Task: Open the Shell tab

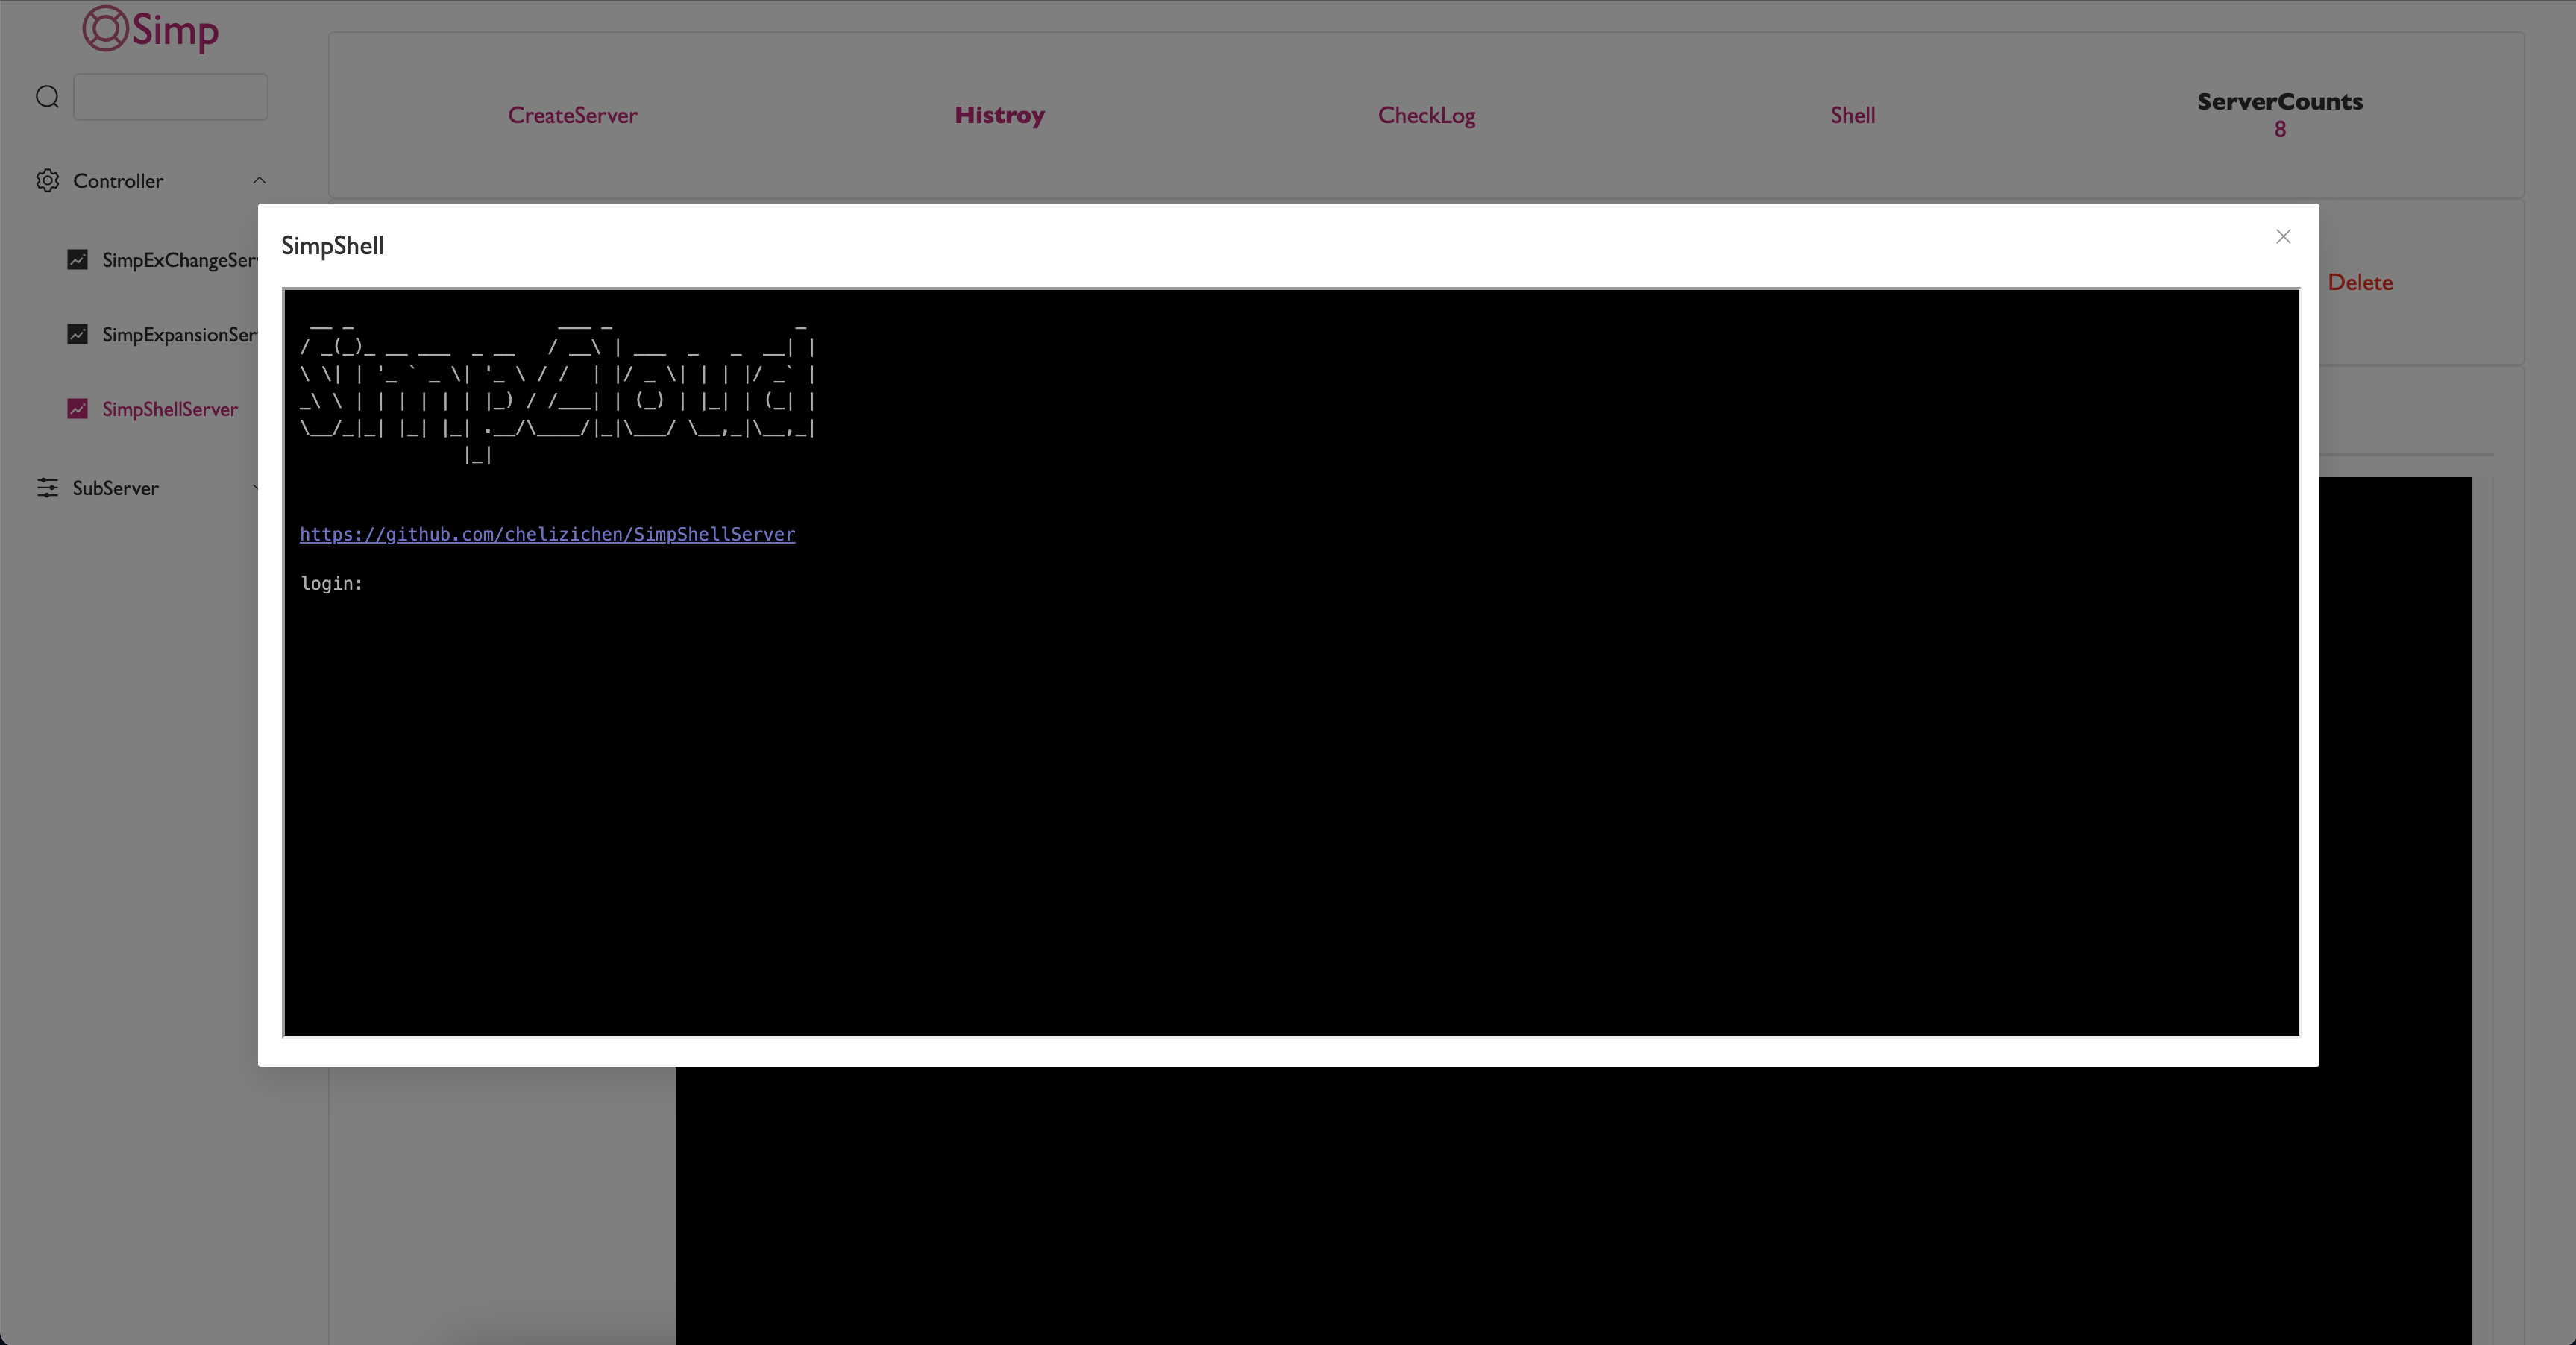Action: point(1852,115)
